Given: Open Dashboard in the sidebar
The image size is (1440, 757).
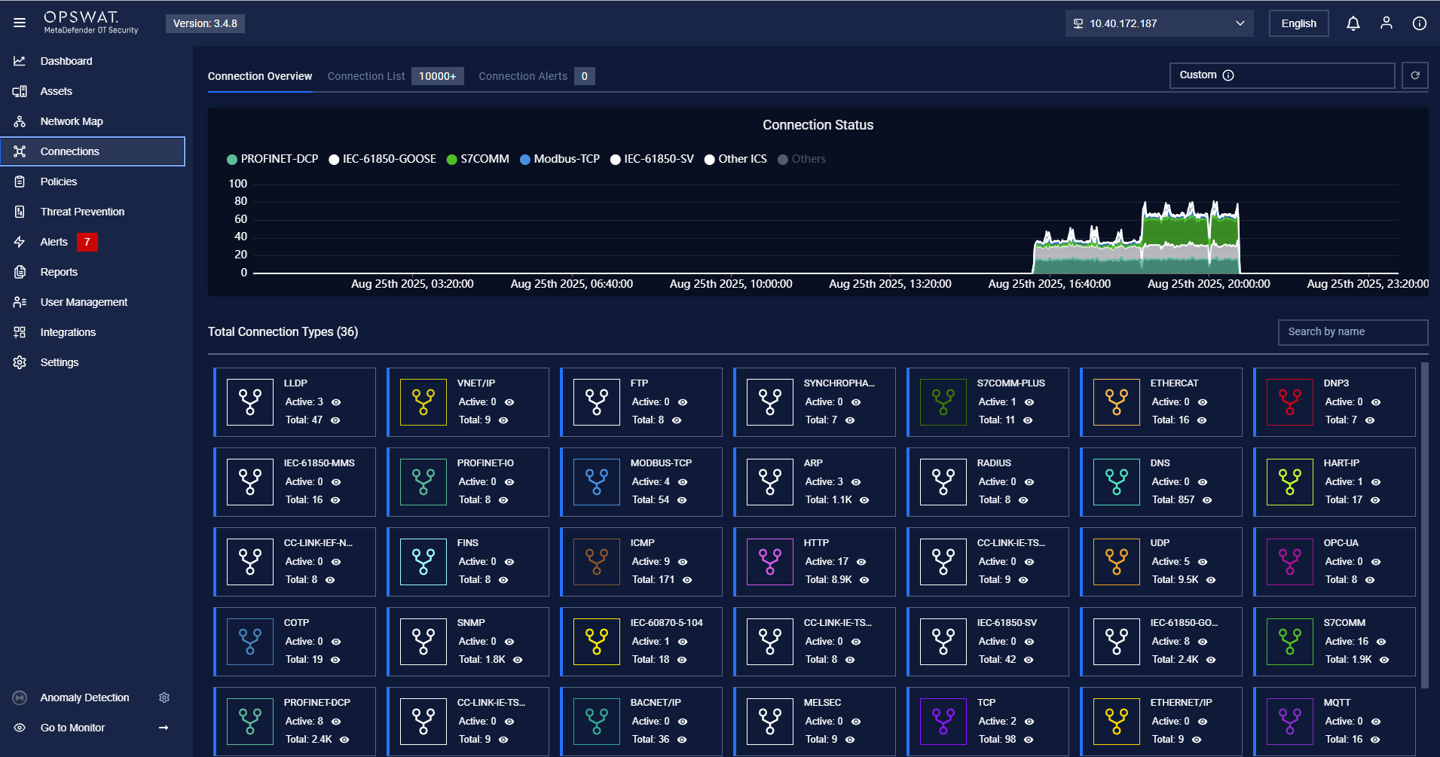Looking at the screenshot, I should point(93,61).
